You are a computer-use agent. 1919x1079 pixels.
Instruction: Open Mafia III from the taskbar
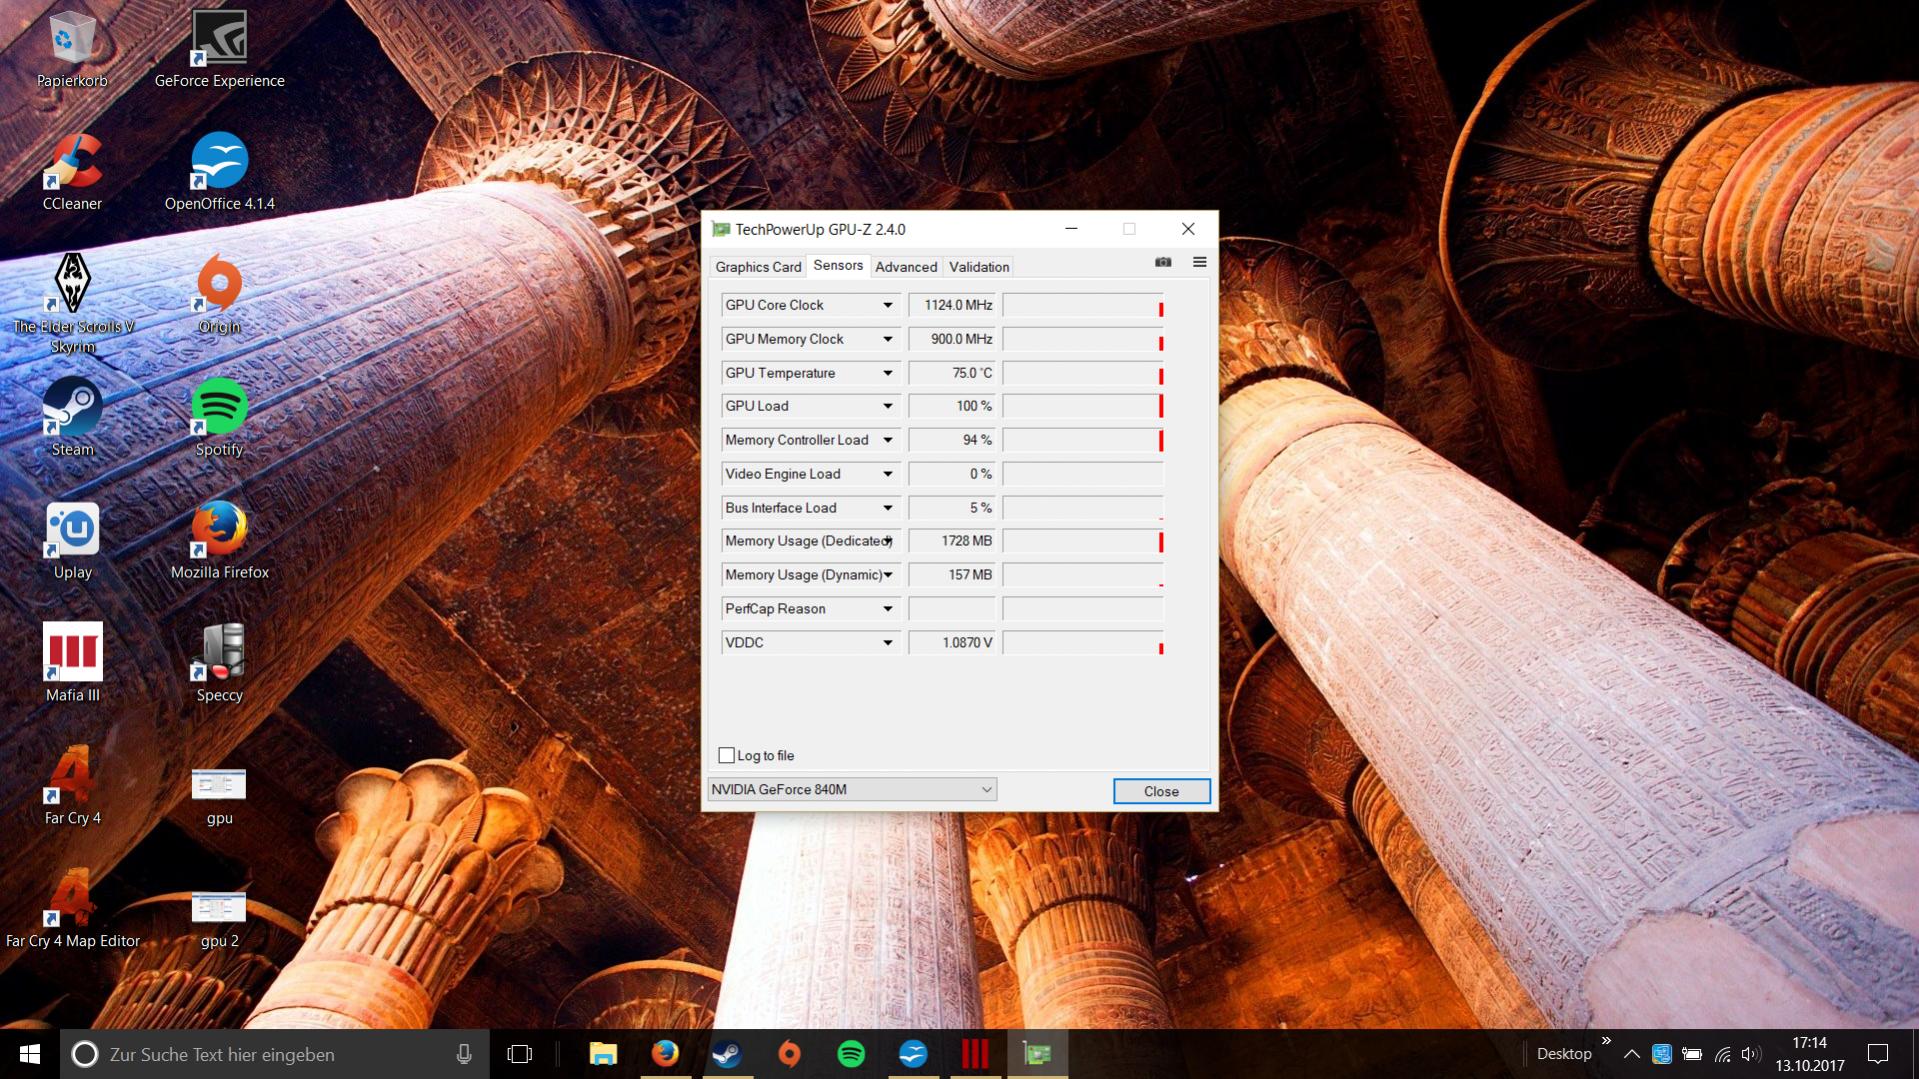[975, 1054]
